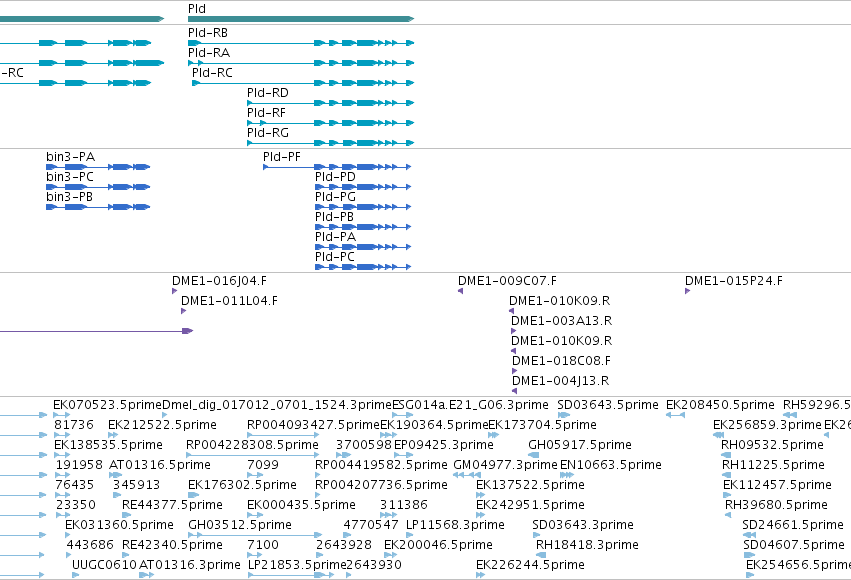Viewport: 851px width, 580px height.
Task: Click the Pld-PF protein glyph line
Action: (337, 167)
